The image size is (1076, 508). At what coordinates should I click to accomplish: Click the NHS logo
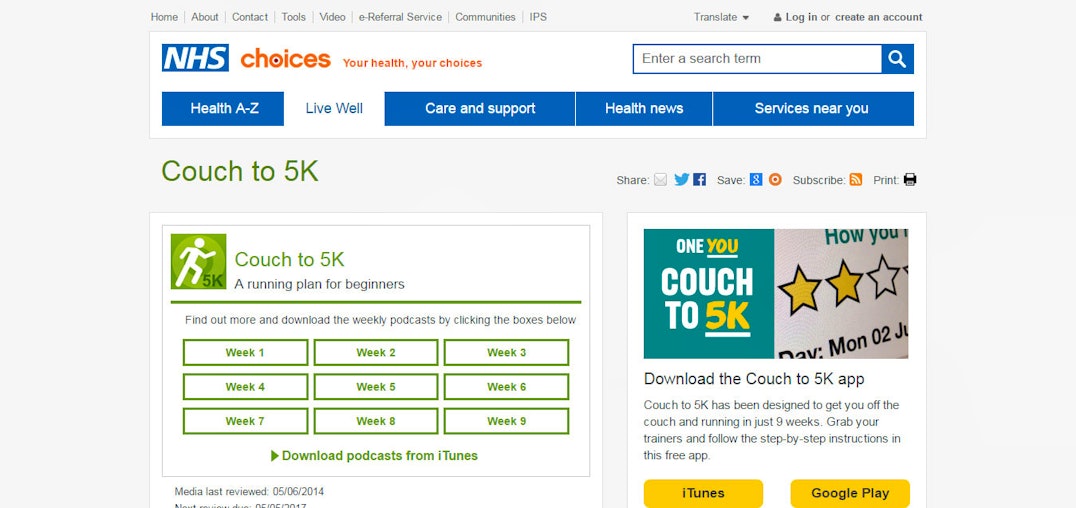[x=195, y=58]
